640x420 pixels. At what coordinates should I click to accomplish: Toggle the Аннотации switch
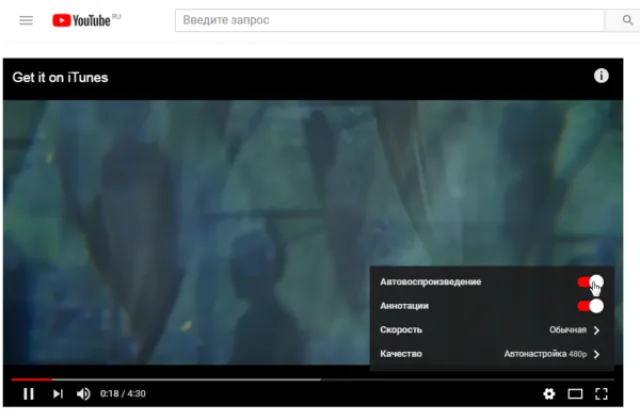point(590,306)
